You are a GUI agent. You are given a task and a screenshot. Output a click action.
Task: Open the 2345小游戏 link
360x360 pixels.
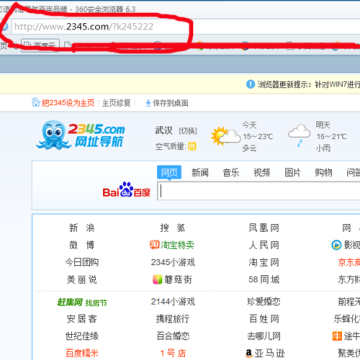click(x=173, y=262)
